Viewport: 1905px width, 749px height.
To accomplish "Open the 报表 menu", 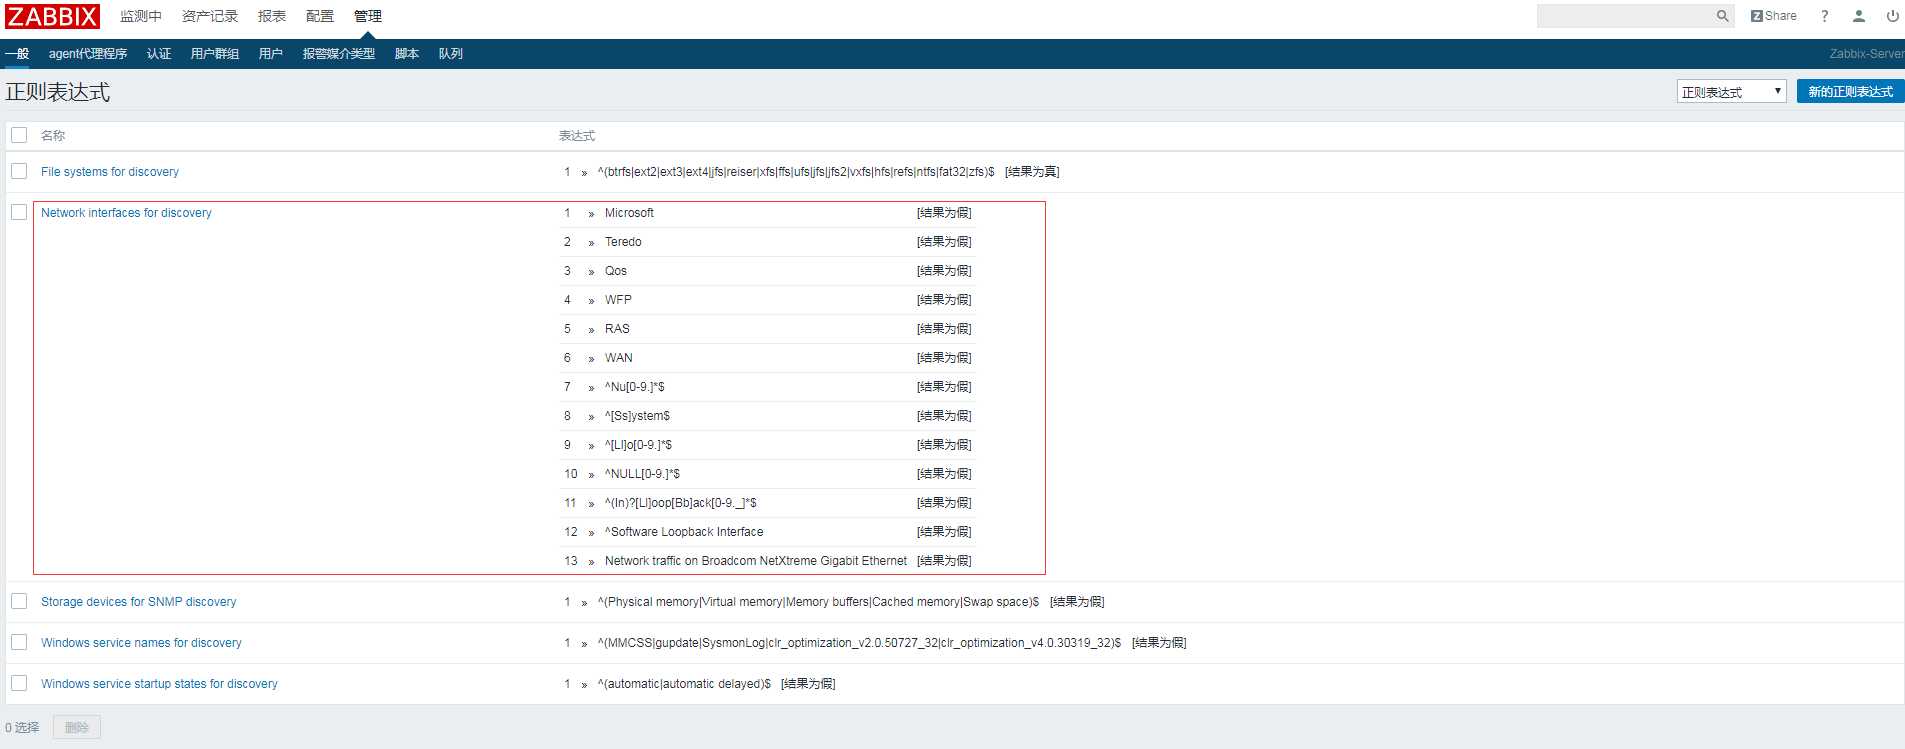I will pyautogui.click(x=272, y=16).
